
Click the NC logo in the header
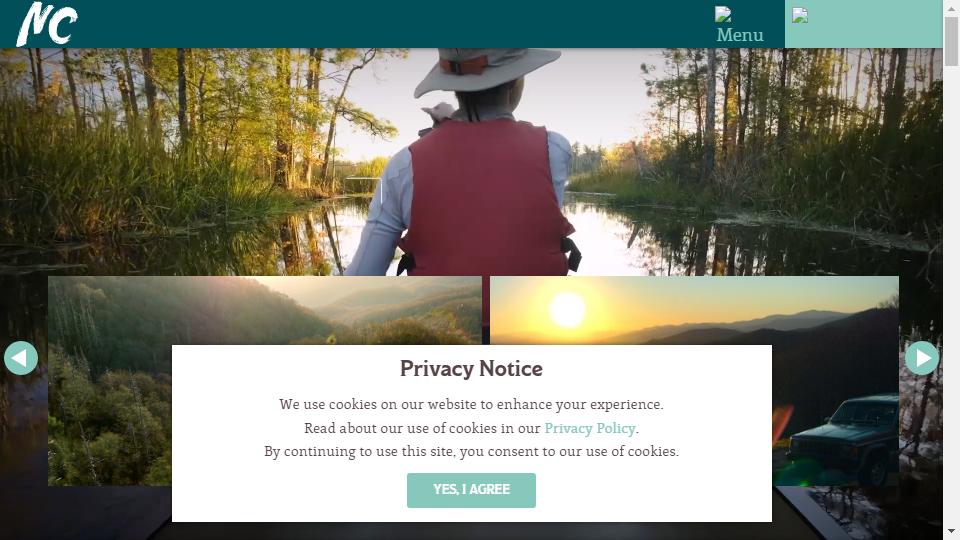[x=47, y=24]
